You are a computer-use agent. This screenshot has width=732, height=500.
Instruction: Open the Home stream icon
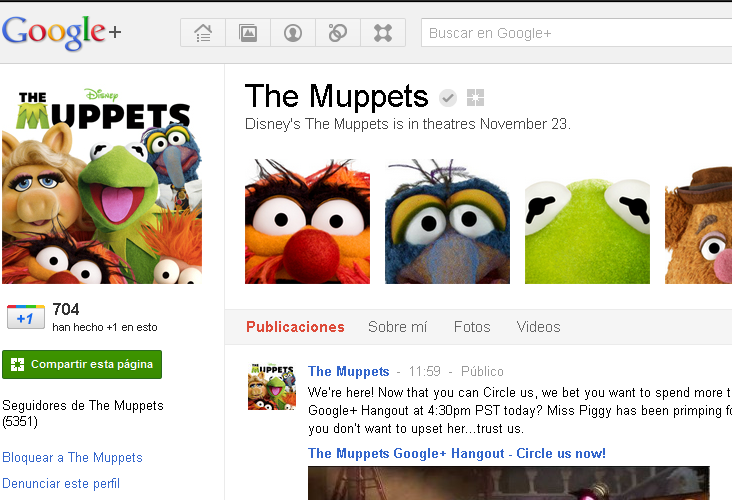pyautogui.click(x=203, y=33)
